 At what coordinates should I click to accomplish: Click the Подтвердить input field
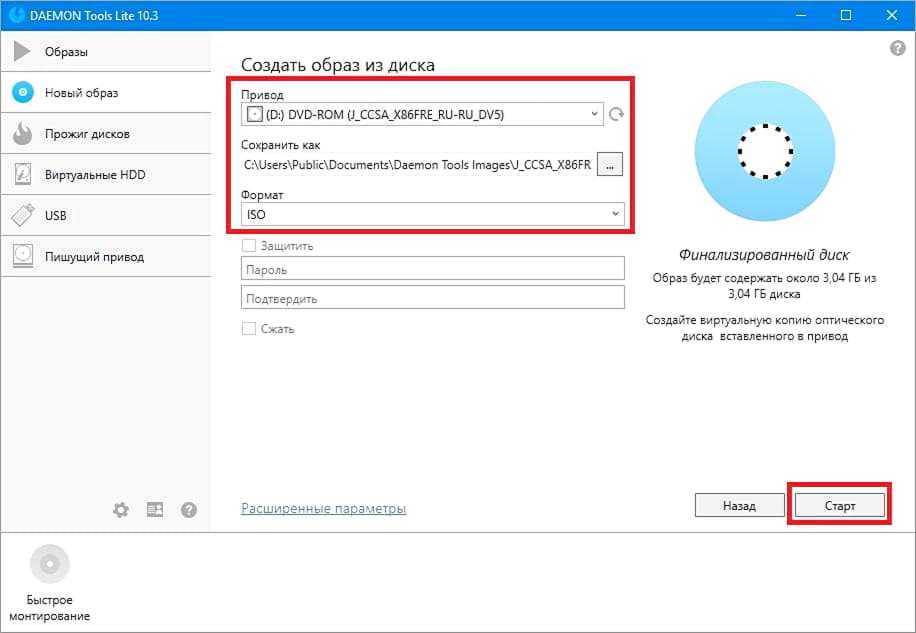tap(432, 298)
